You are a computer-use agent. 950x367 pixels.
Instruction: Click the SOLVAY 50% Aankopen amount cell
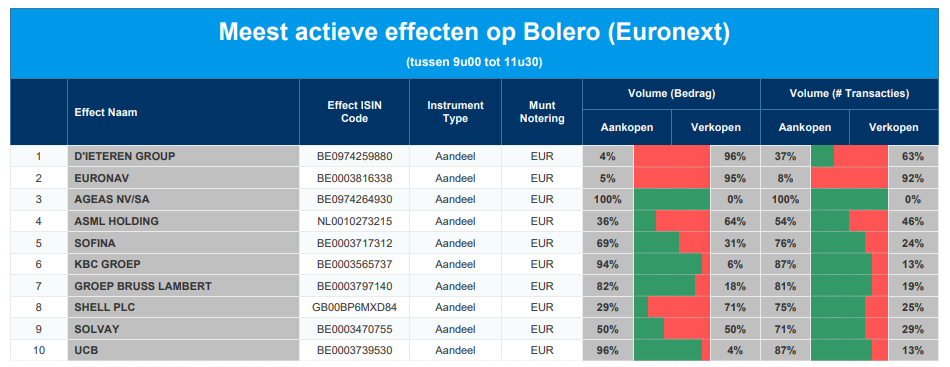(x=608, y=329)
